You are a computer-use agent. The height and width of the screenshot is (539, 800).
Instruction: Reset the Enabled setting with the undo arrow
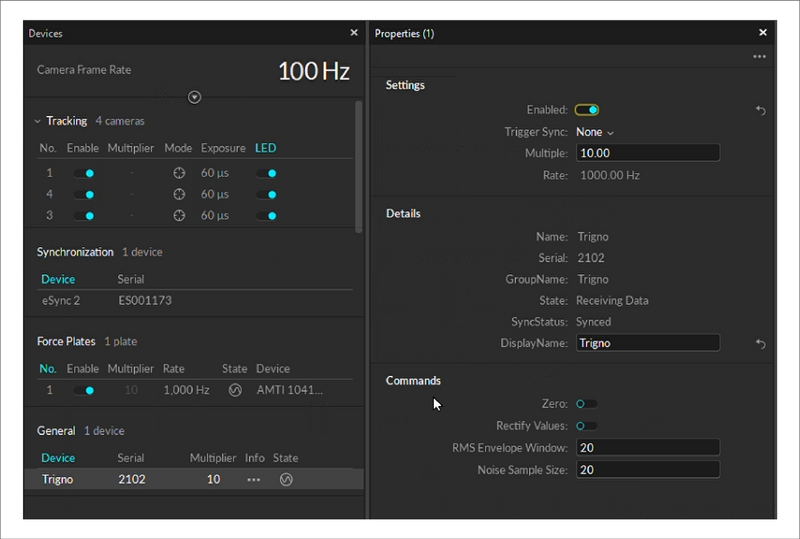(760, 111)
